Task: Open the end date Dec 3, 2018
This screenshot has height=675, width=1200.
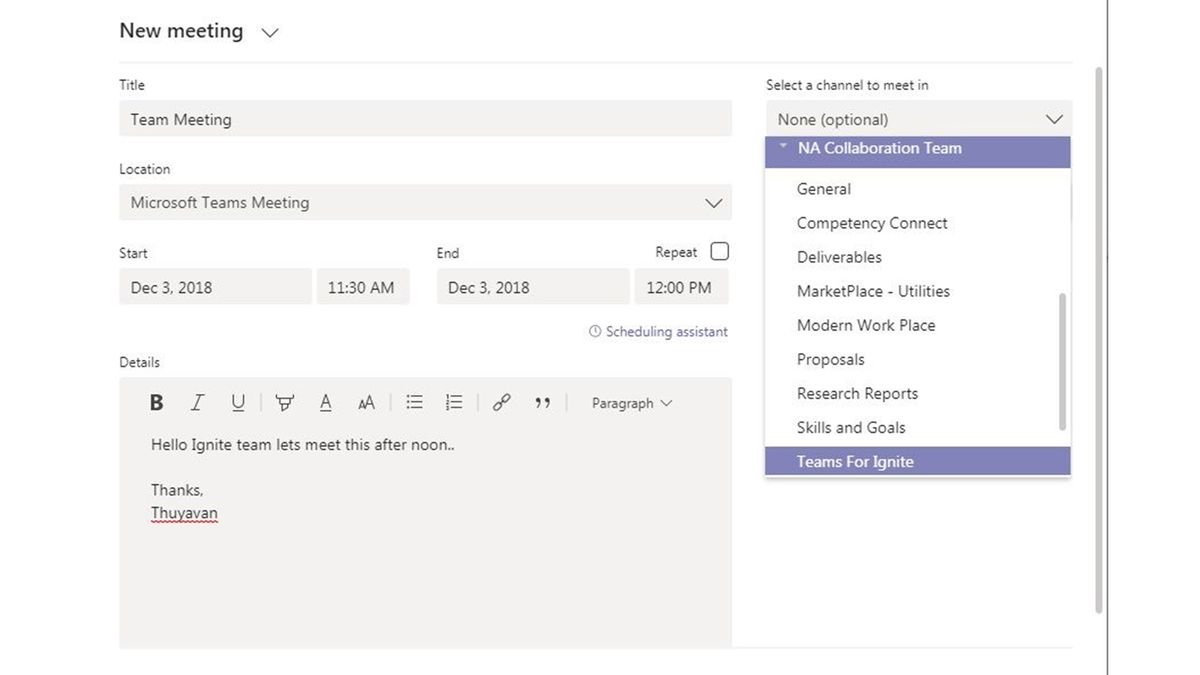Action: pos(533,287)
